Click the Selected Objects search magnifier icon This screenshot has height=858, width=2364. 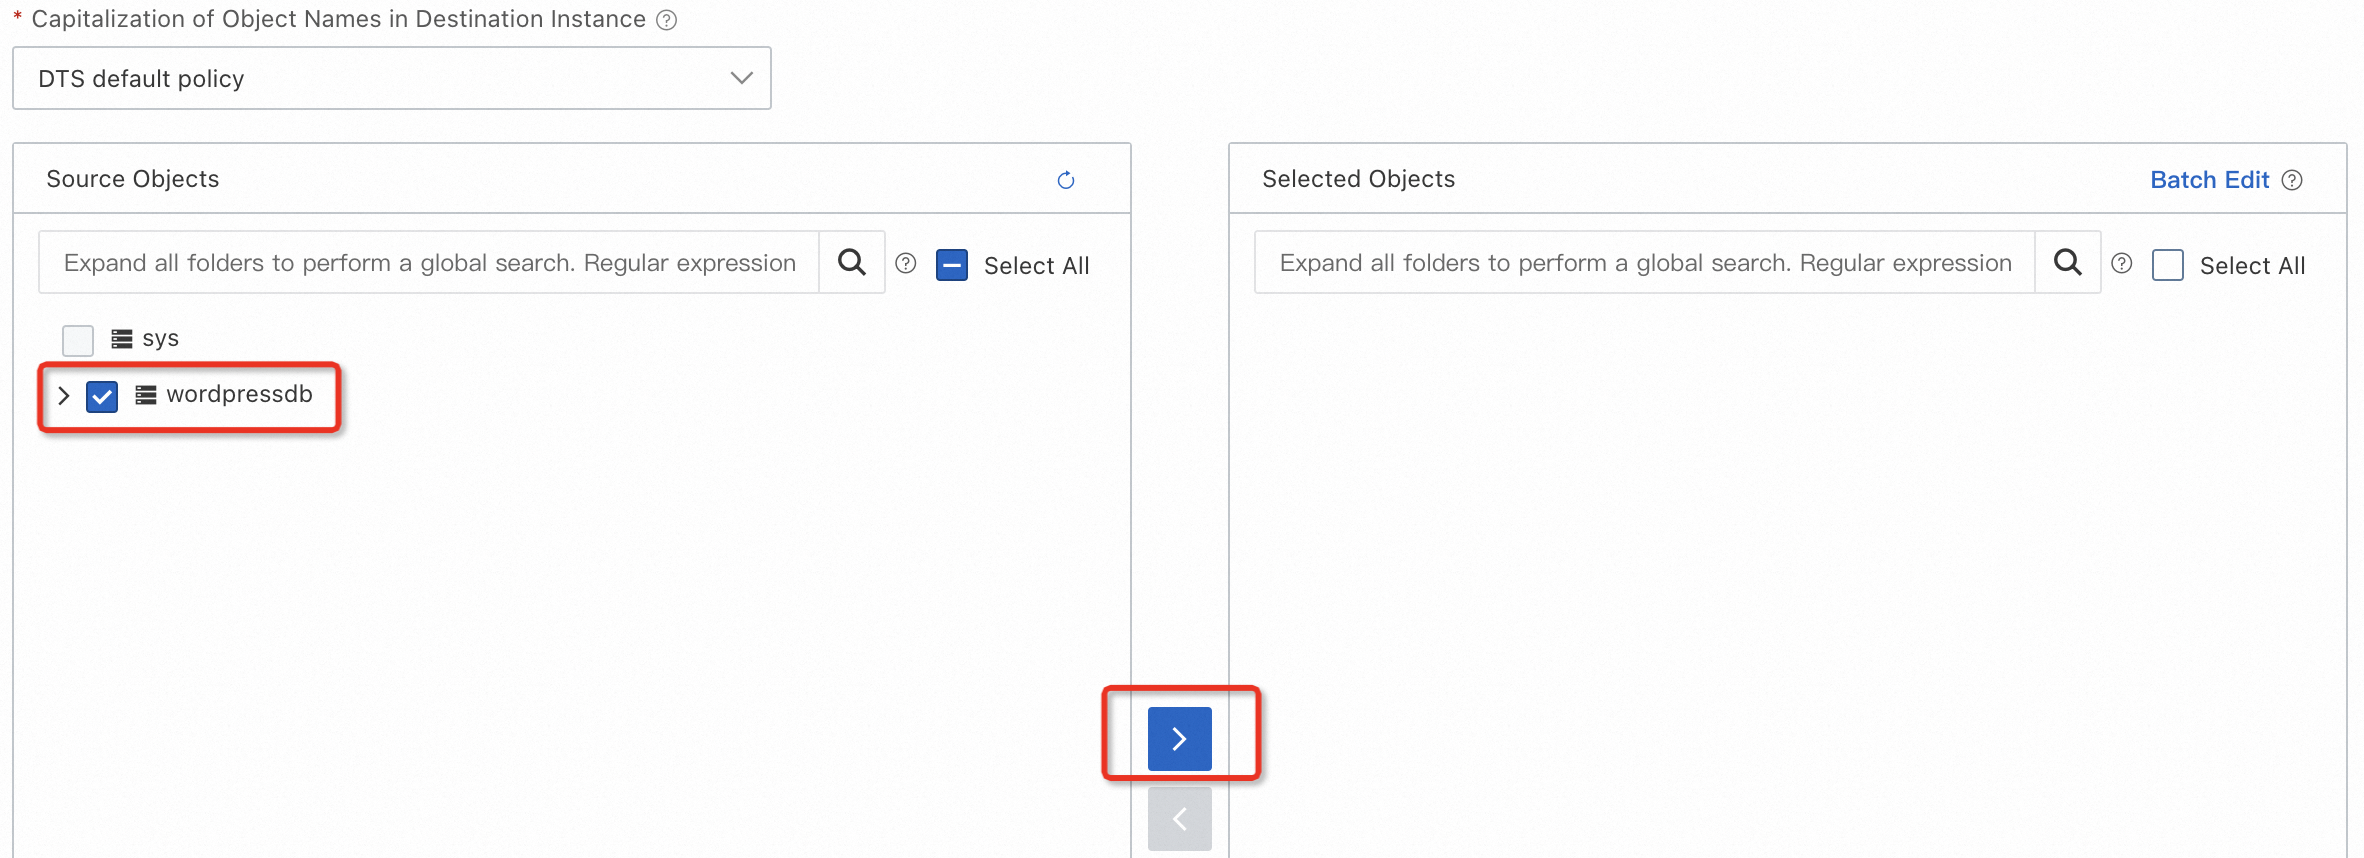coord(2067,263)
